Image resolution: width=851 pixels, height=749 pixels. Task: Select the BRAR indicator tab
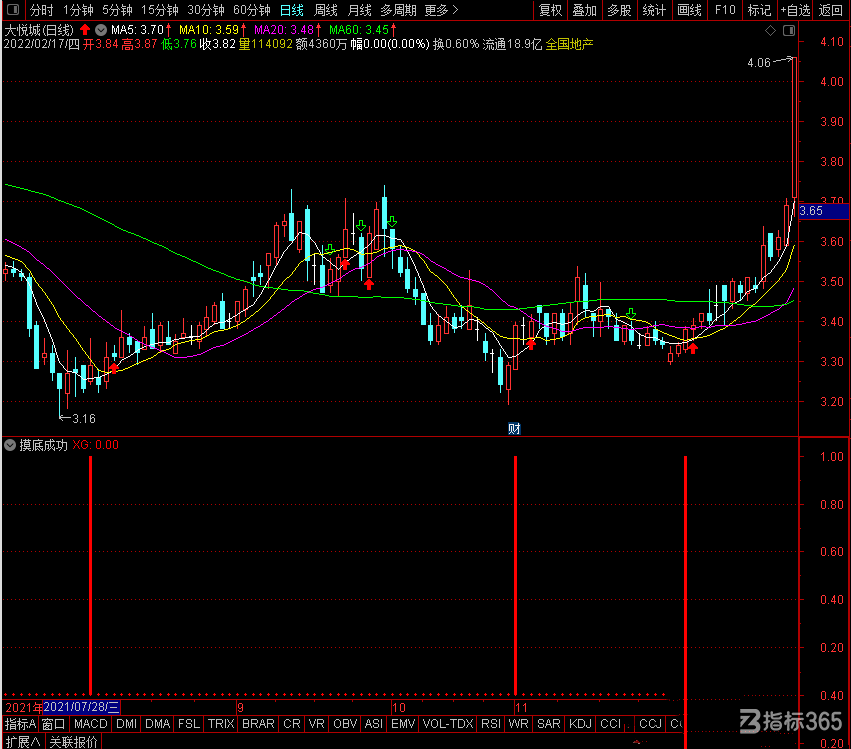point(258,724)
